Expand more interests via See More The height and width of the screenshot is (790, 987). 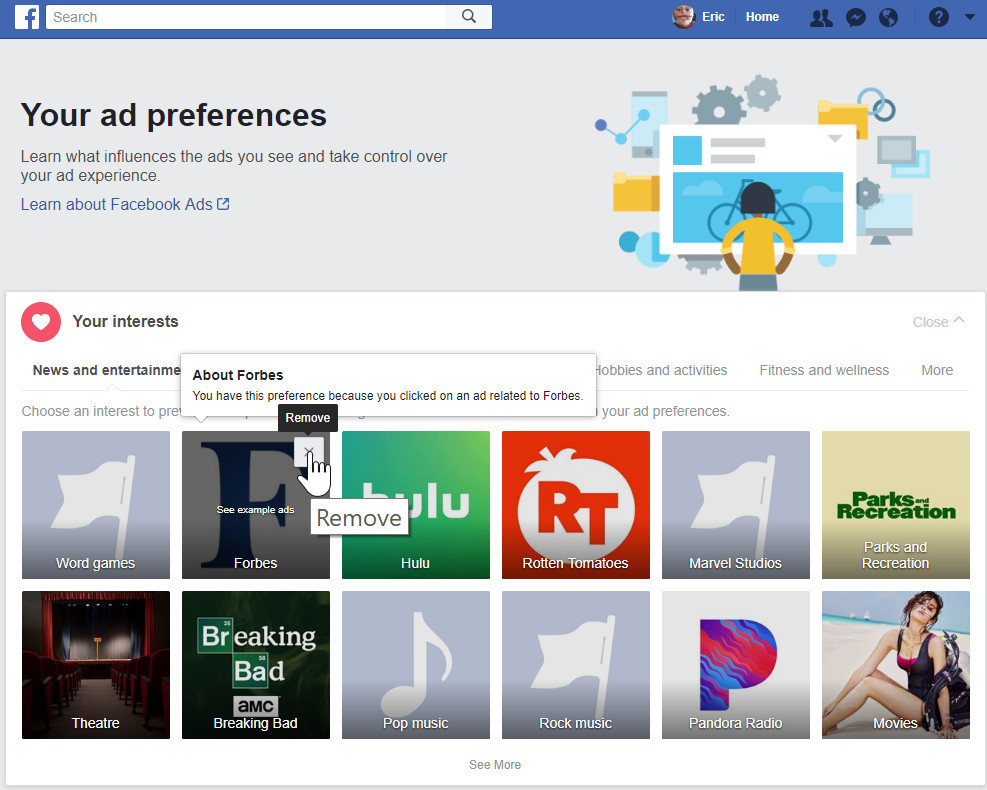click(x=494, y=764)
